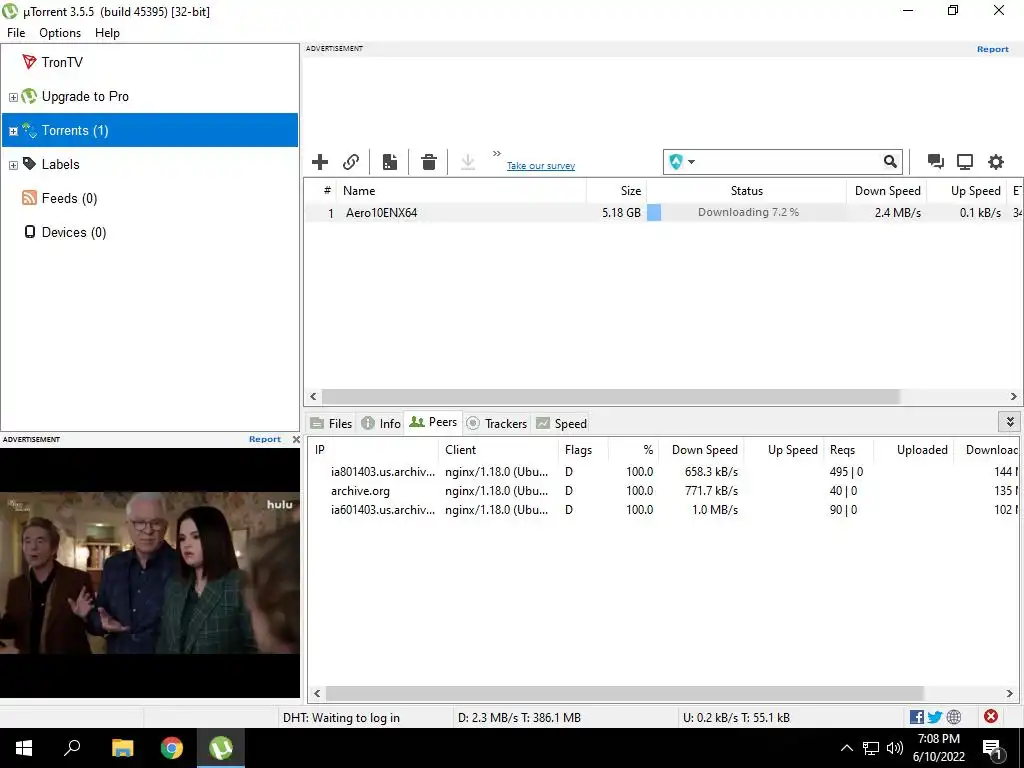Click the Add Torrent plus icon

(x=320, y=162)
